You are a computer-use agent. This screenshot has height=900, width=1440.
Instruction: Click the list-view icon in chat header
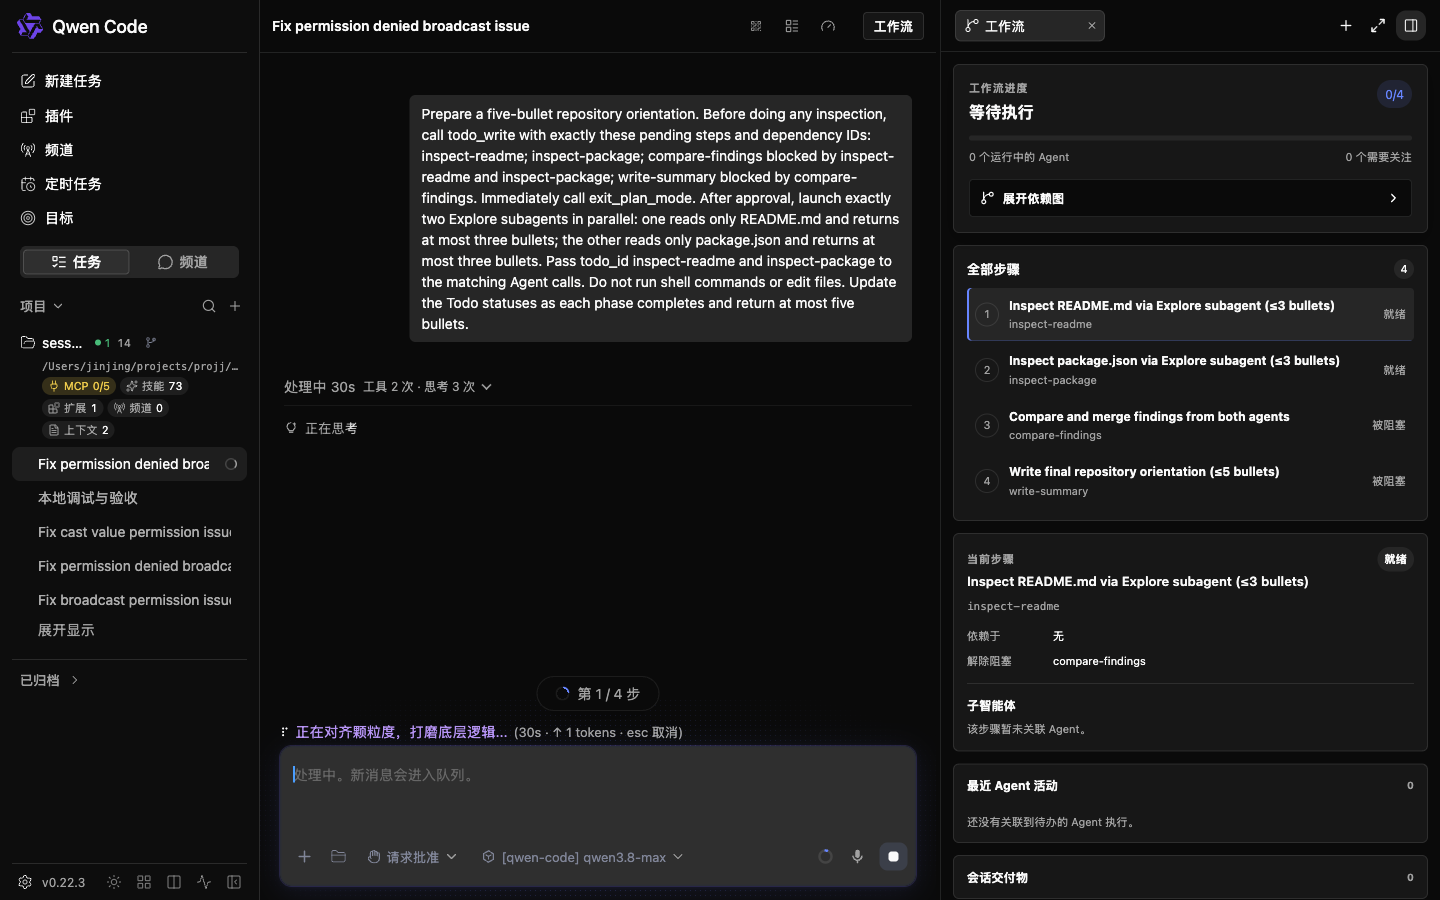click(792, 26)
